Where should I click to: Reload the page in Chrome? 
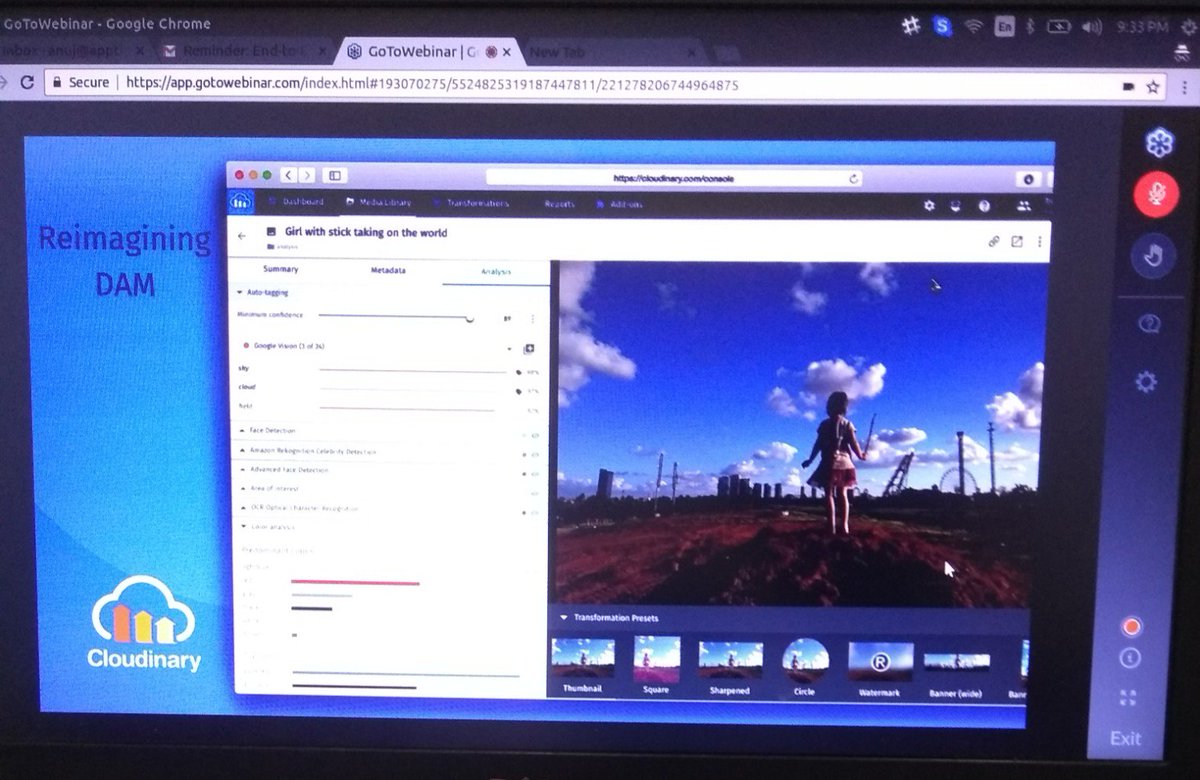pyautogui.click(x=27, y=83)
